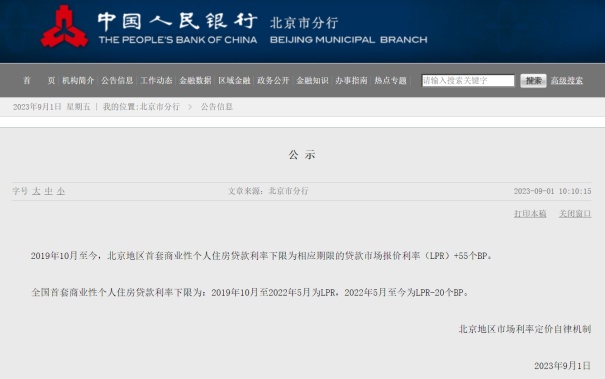Open the 高级搜索 advanced search link
The width and height of the screenshot is (605, 379).
coord(567,81)
